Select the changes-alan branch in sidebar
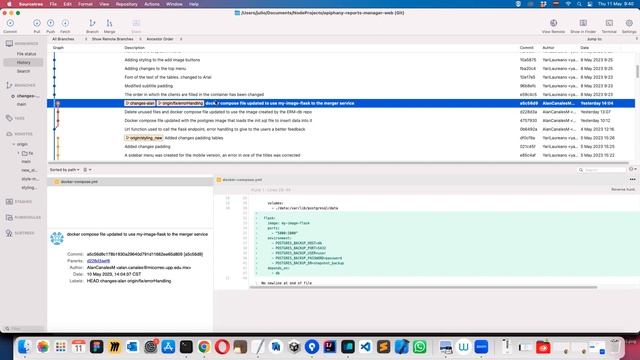Viewport: 640px width, 360px height. pyautogui.click(x=28, y=96)
